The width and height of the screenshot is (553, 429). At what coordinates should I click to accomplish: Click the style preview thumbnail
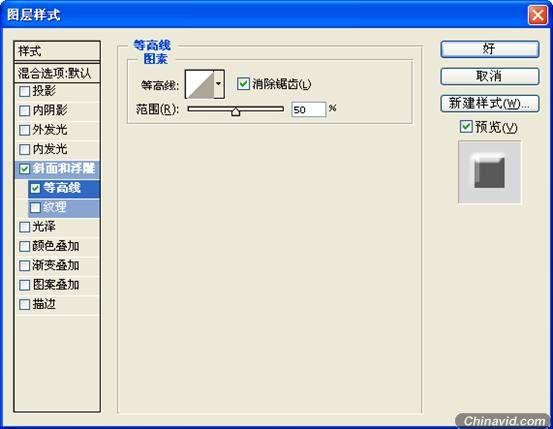[489, 172]
